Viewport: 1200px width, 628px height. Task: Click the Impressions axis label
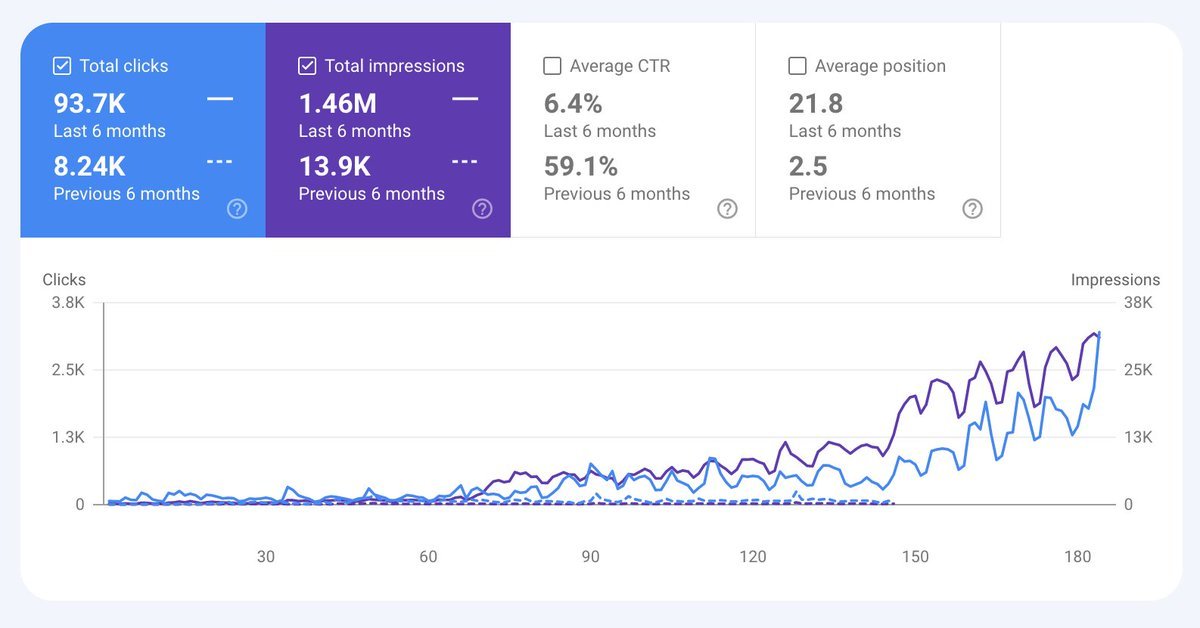[x=1115, y=280]
